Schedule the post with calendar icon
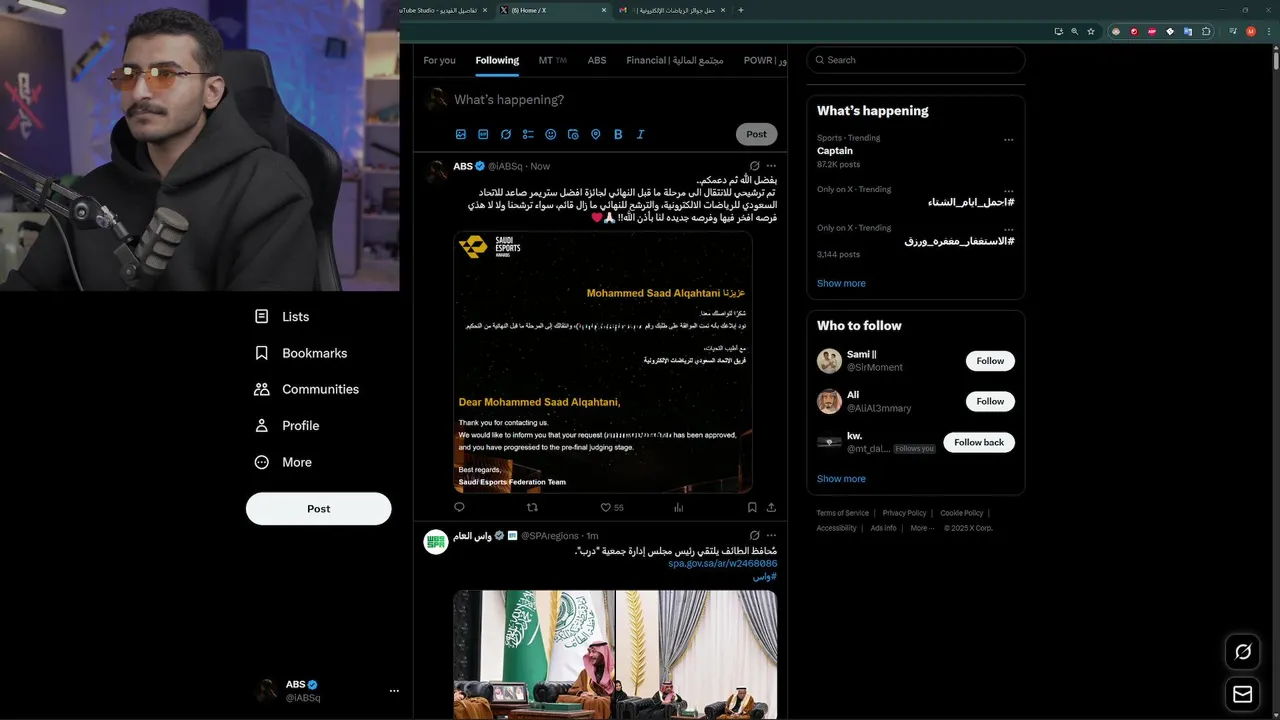1280x720 pixels. pos(573,134)
